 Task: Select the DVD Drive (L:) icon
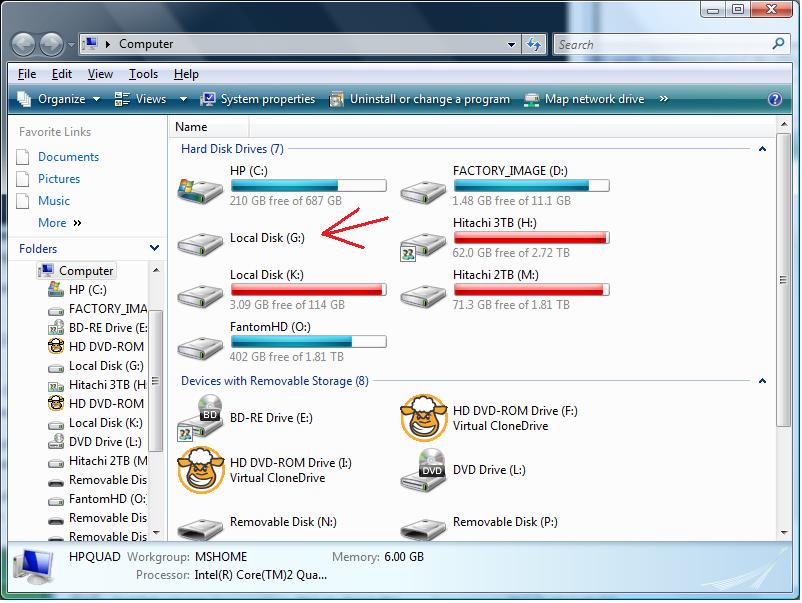[x=423, y=470]
